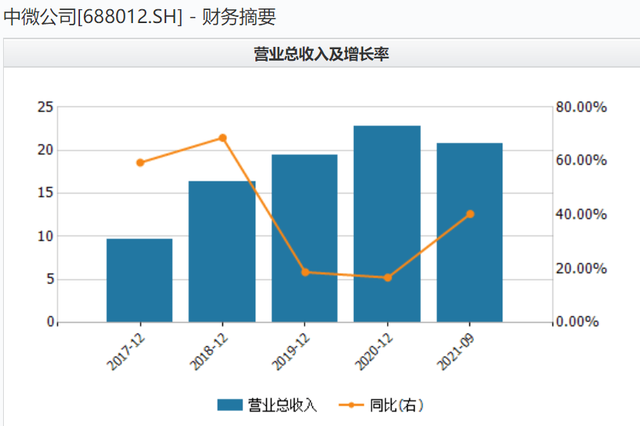Click the 80.00% right axis label
640x426 pixels.
point(581,107)
